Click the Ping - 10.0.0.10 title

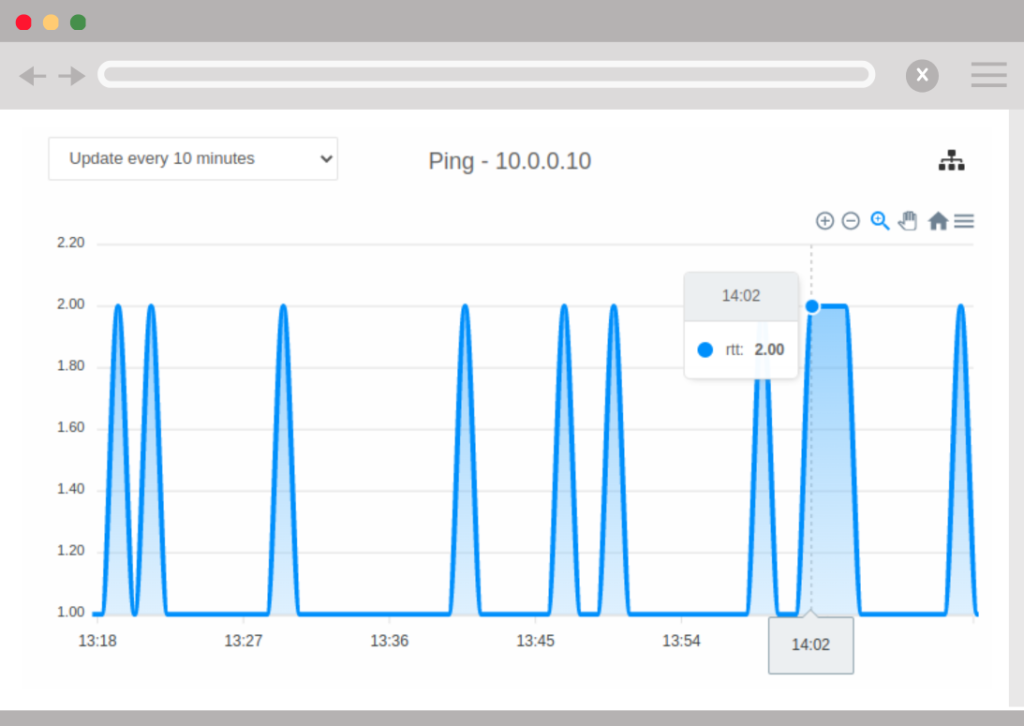510,161
